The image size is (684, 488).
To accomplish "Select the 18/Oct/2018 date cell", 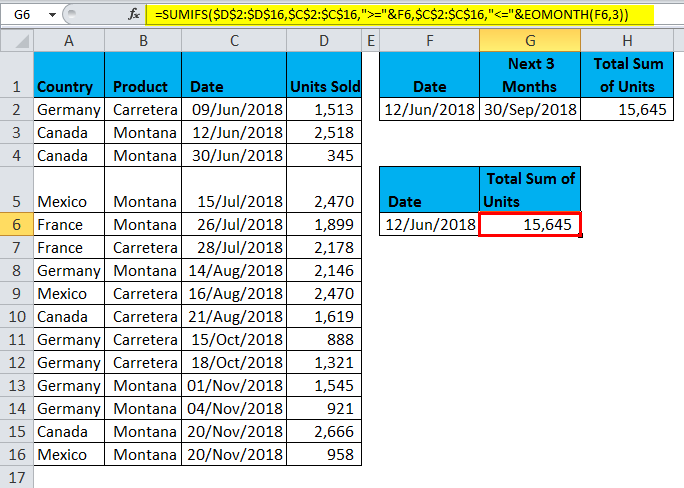I will (234, 362).
